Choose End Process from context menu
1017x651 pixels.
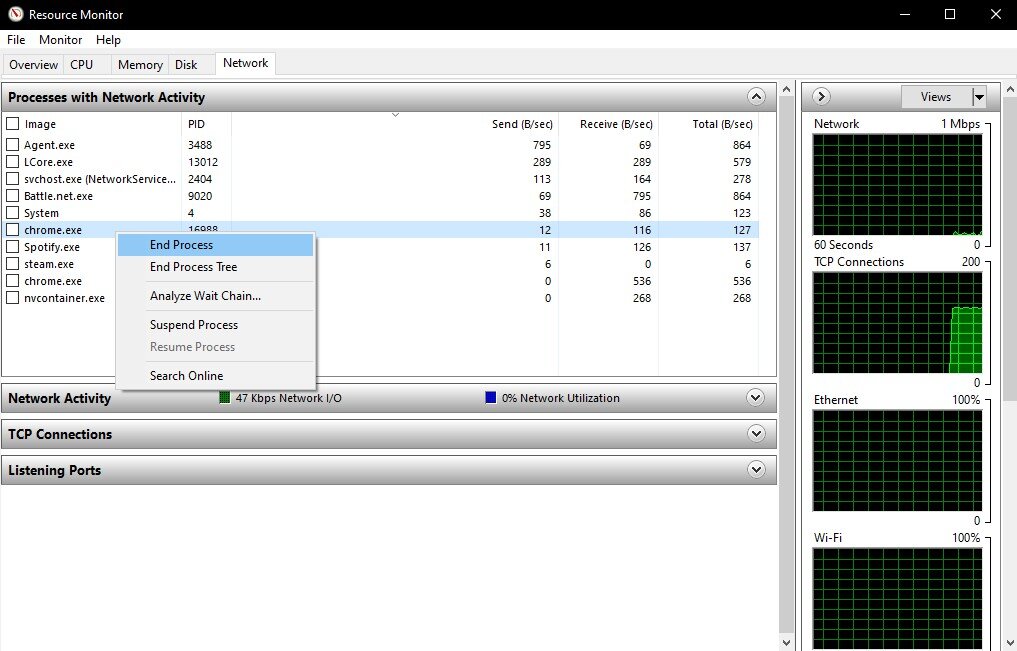181,245
